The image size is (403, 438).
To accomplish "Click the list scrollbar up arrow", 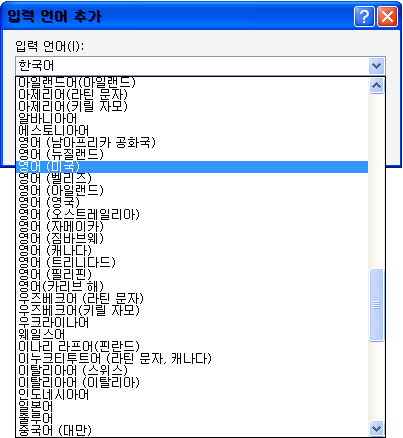I will click(x=377, y=86).
